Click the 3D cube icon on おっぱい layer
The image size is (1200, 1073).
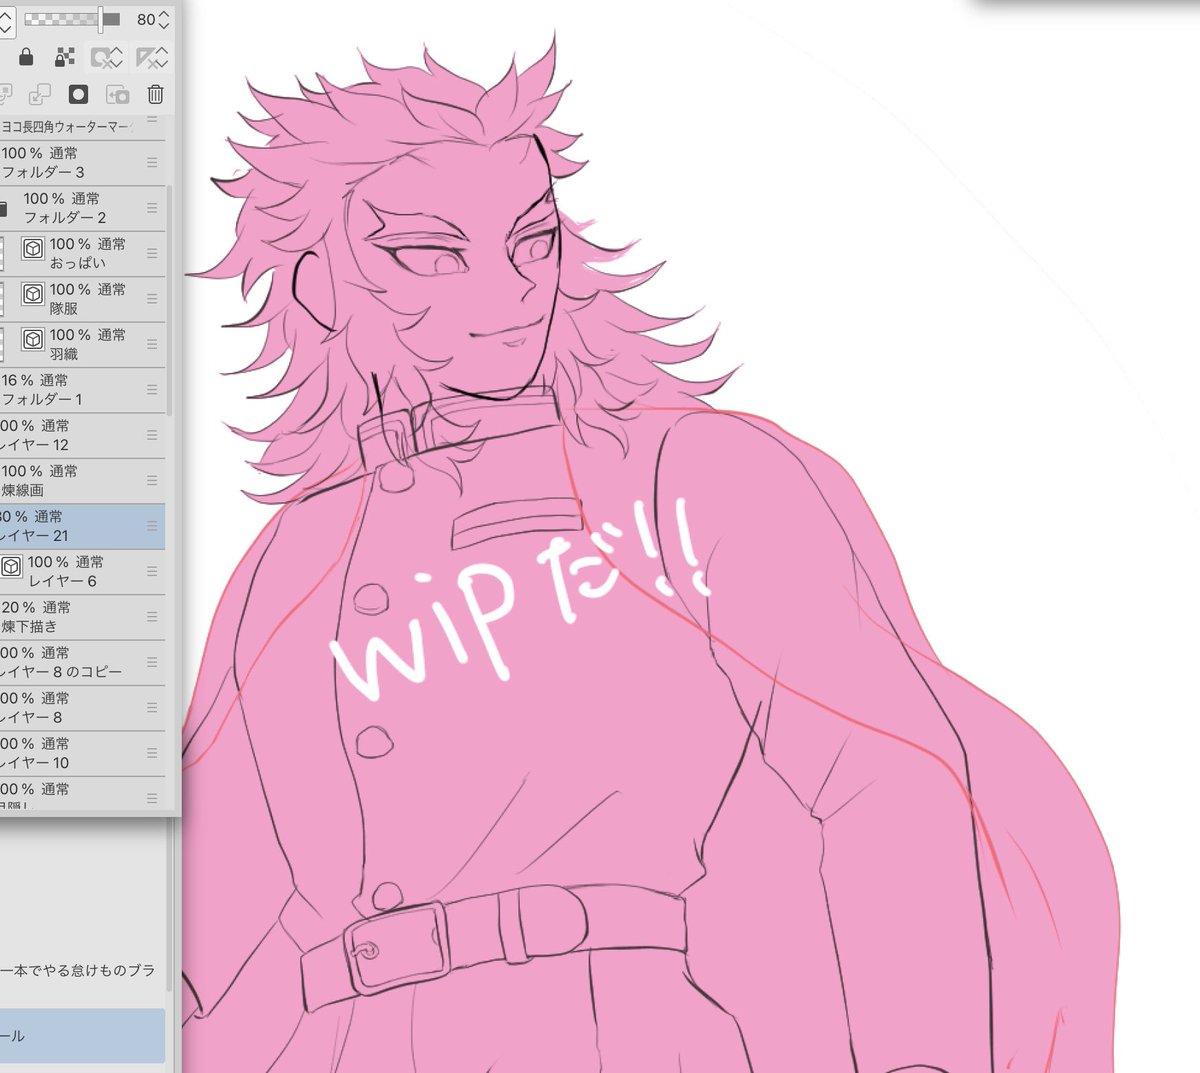point(33,249)
